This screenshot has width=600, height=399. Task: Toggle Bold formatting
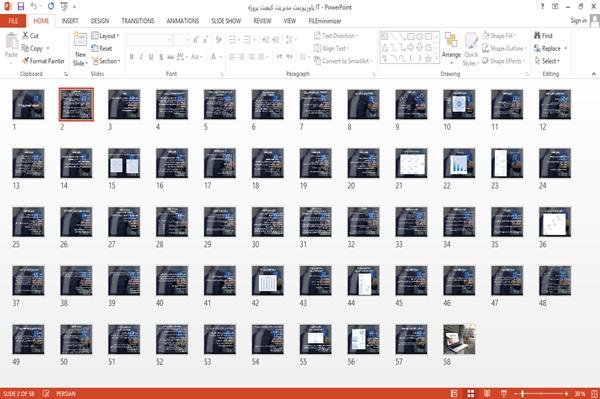pos(132,57)
